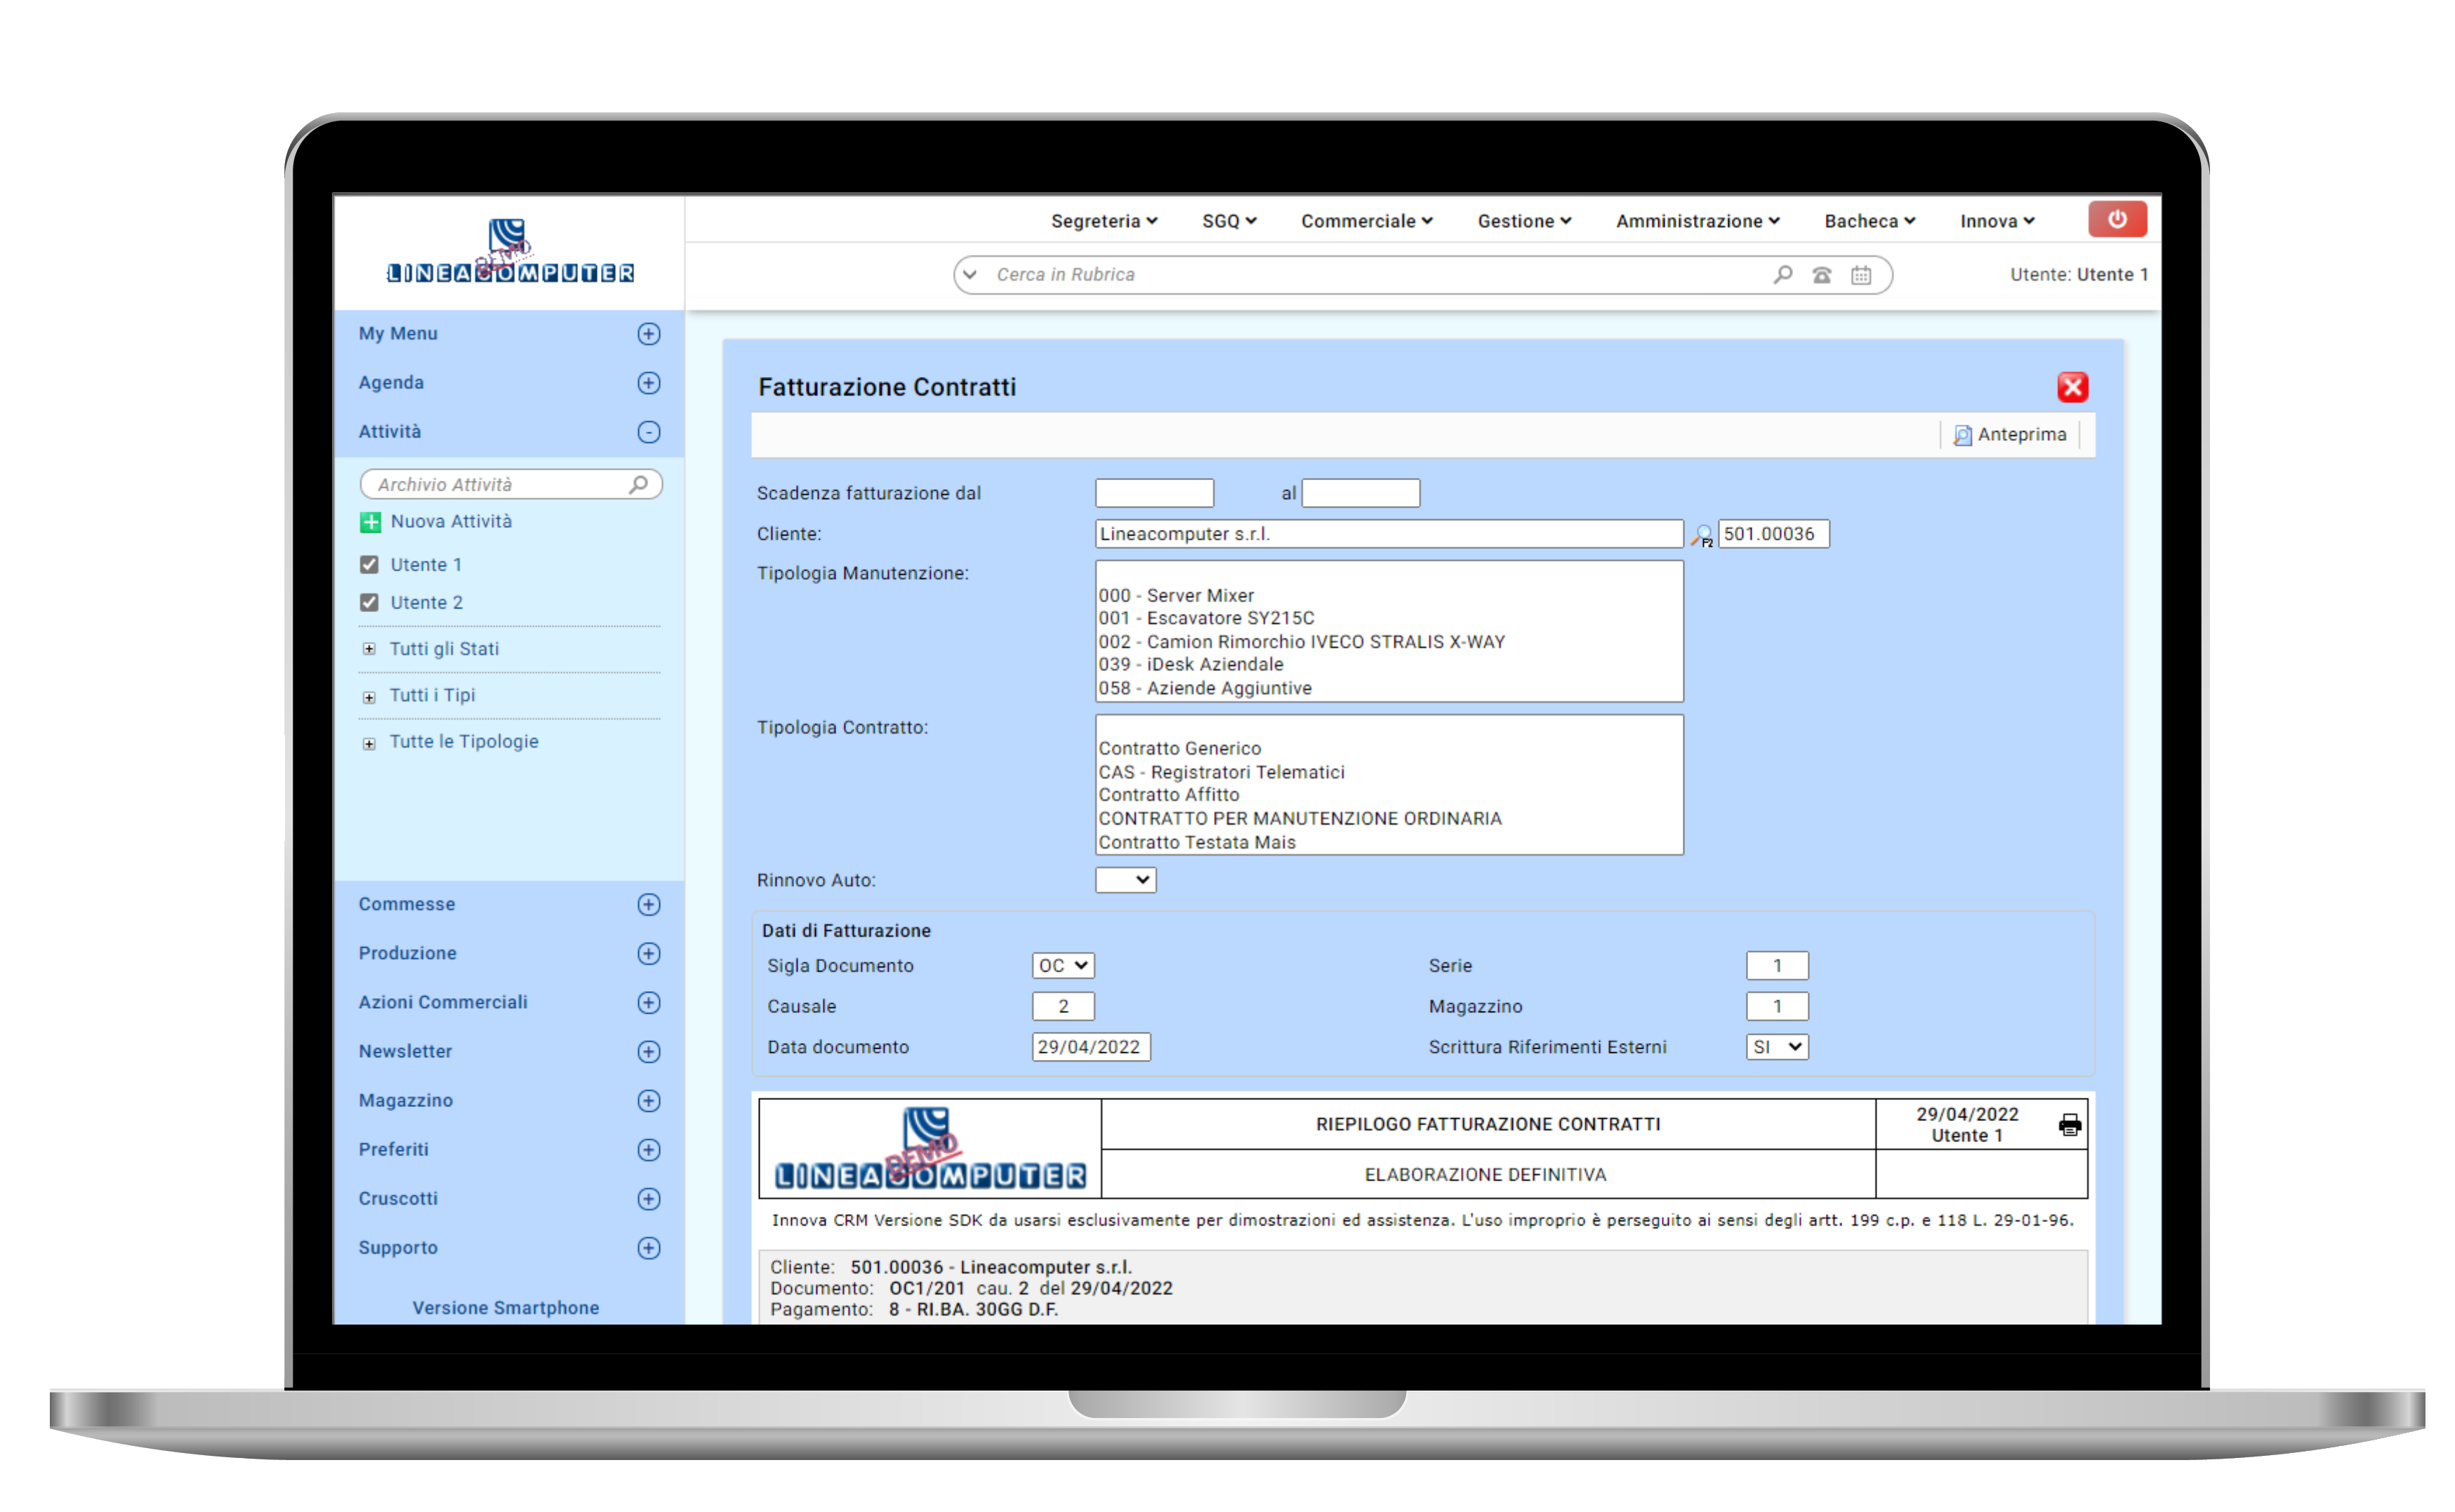Click Nuova Attività button in sidebar

click(452, 521)
